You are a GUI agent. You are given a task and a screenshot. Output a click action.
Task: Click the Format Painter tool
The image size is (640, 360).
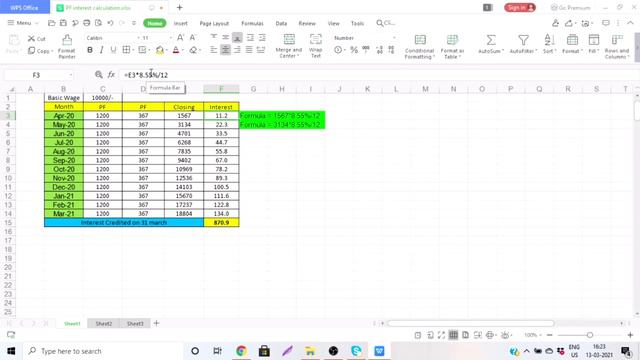67,46
